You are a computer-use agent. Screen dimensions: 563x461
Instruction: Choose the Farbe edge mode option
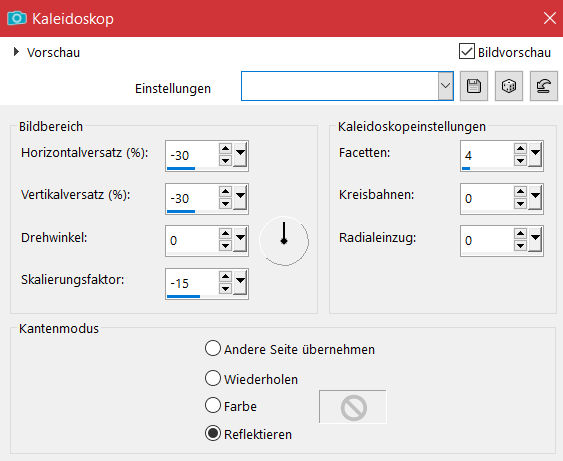pyautogui.click(x=213, y=405)
